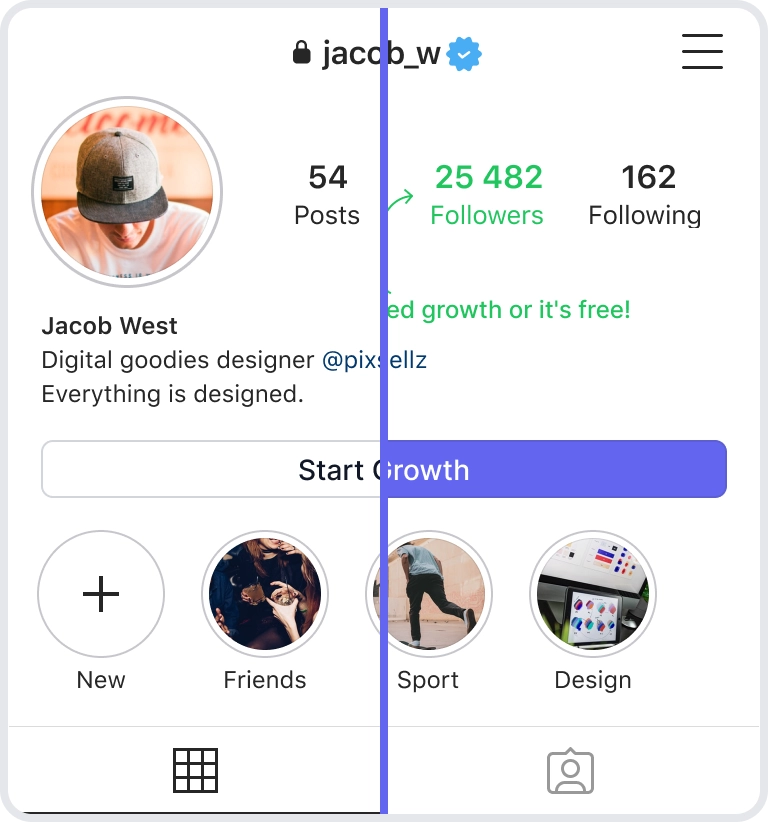Open Jacob West's profile picture

[127, 192]
